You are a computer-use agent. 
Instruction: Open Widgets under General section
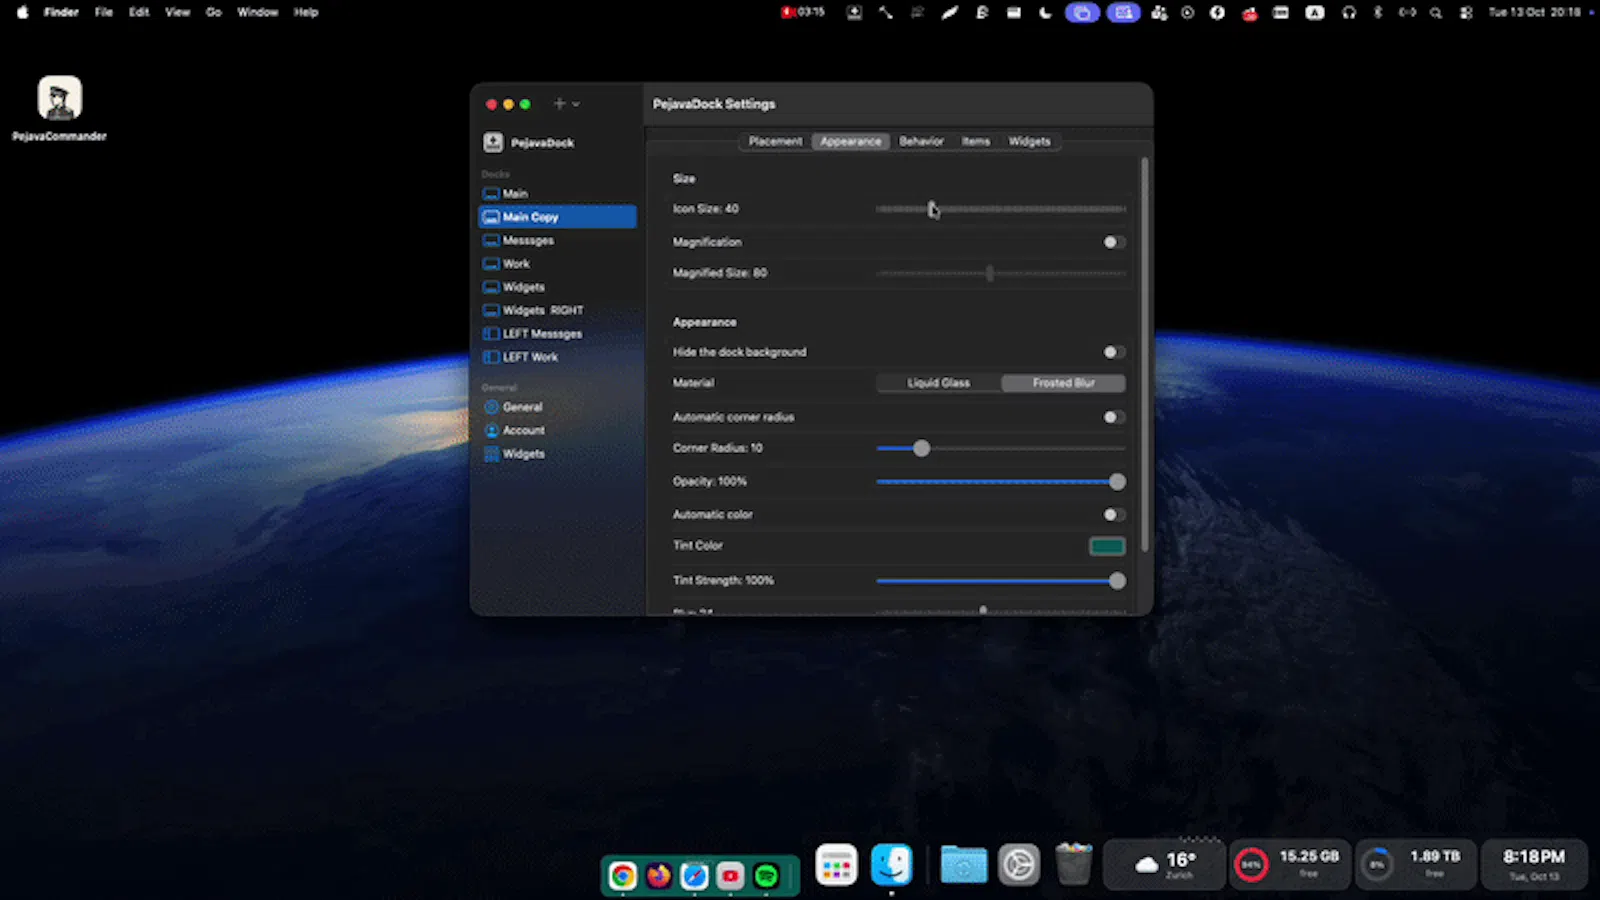tap(557, 454)
